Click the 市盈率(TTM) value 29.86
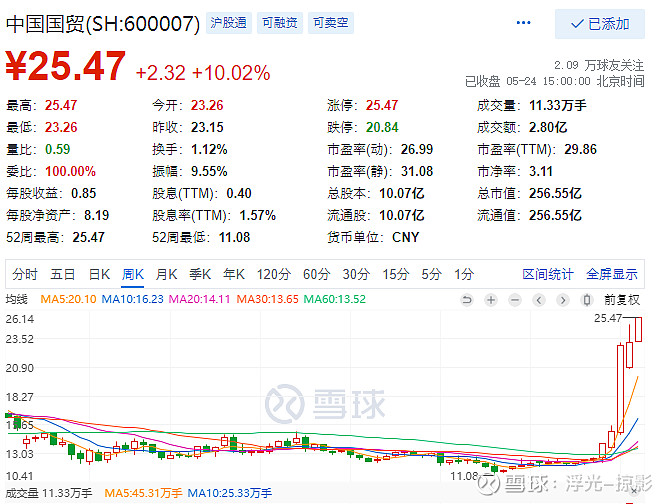 (580, 149)
